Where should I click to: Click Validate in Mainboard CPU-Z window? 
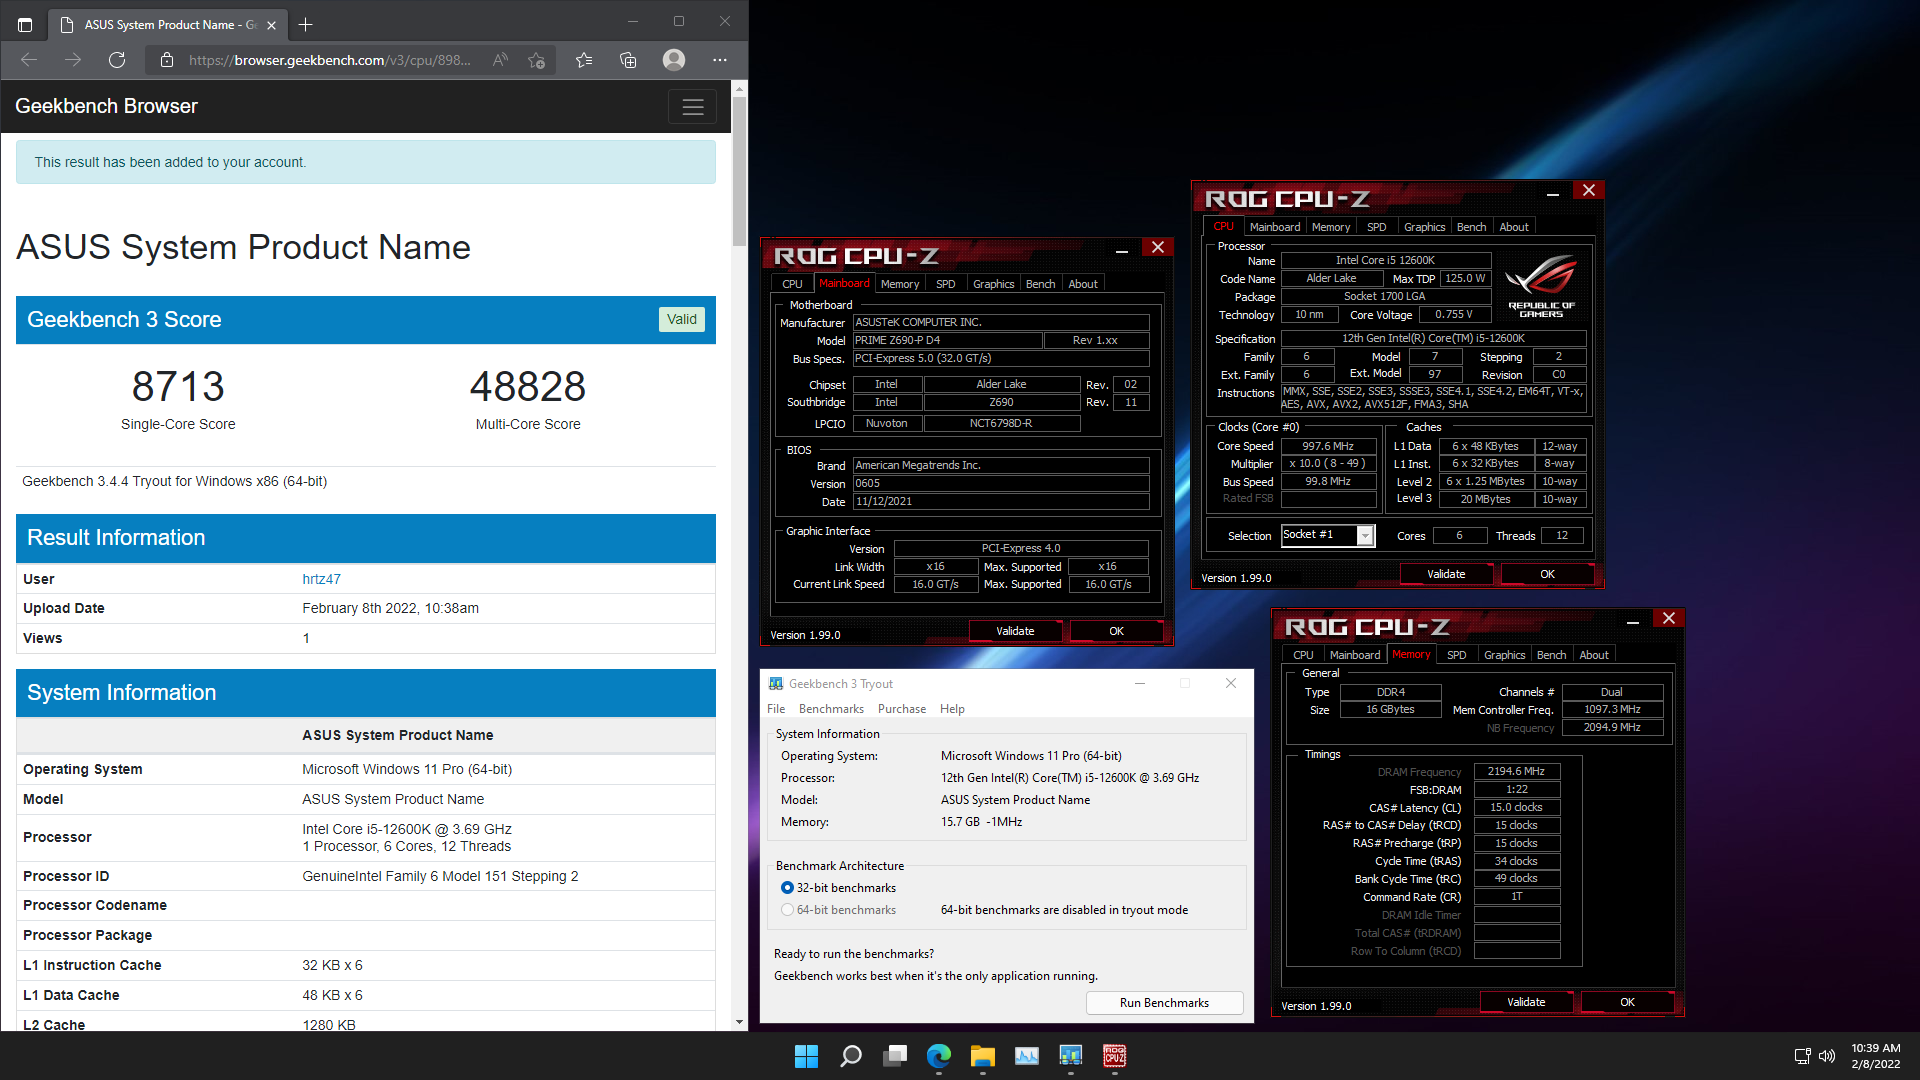1015,631
